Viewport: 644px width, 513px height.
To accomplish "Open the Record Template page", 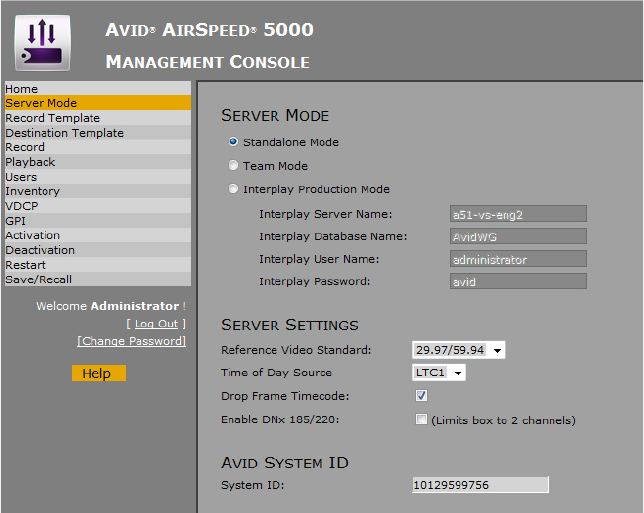I will (98, 118).
